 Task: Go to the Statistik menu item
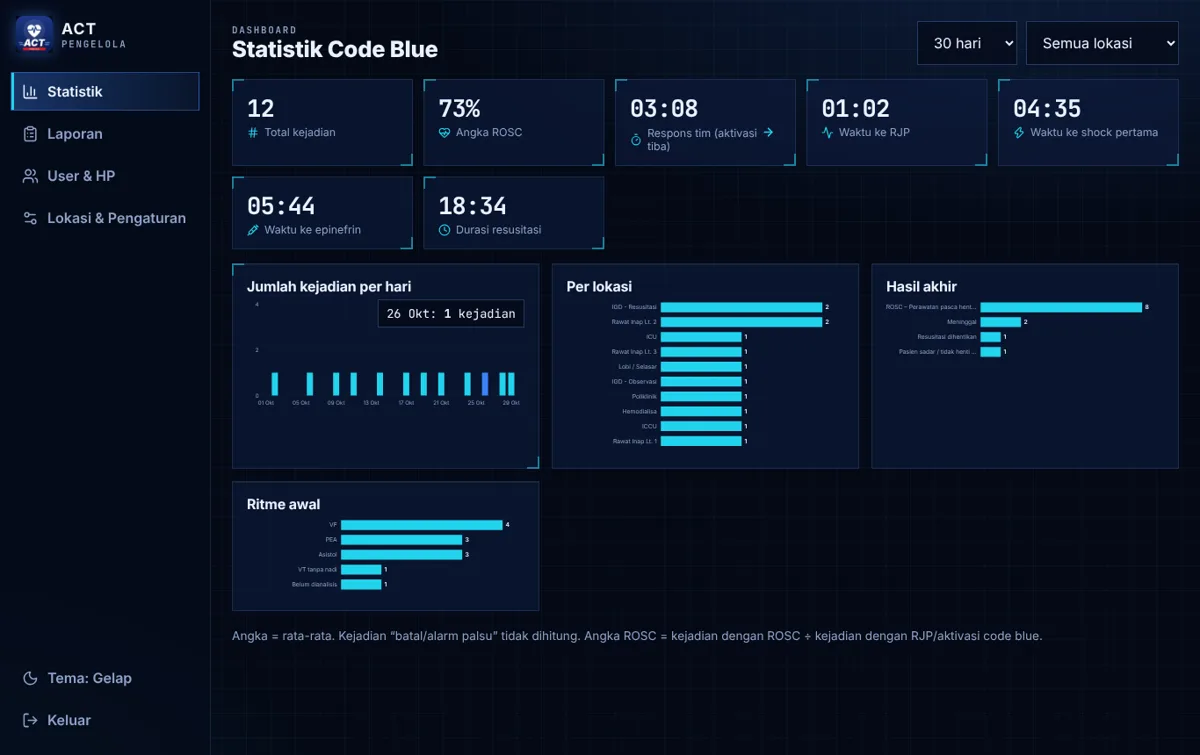105,92
